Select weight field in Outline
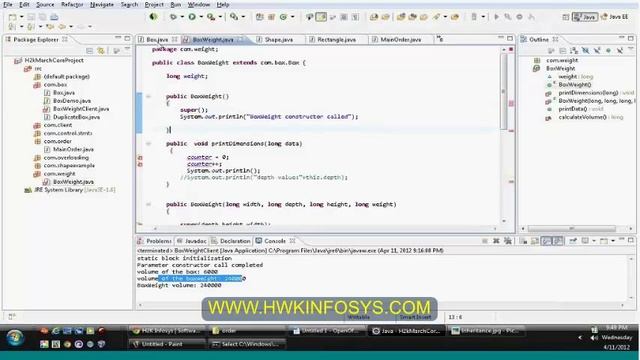The height and width of the screenshot is (360, 640). tap(576, 77)
